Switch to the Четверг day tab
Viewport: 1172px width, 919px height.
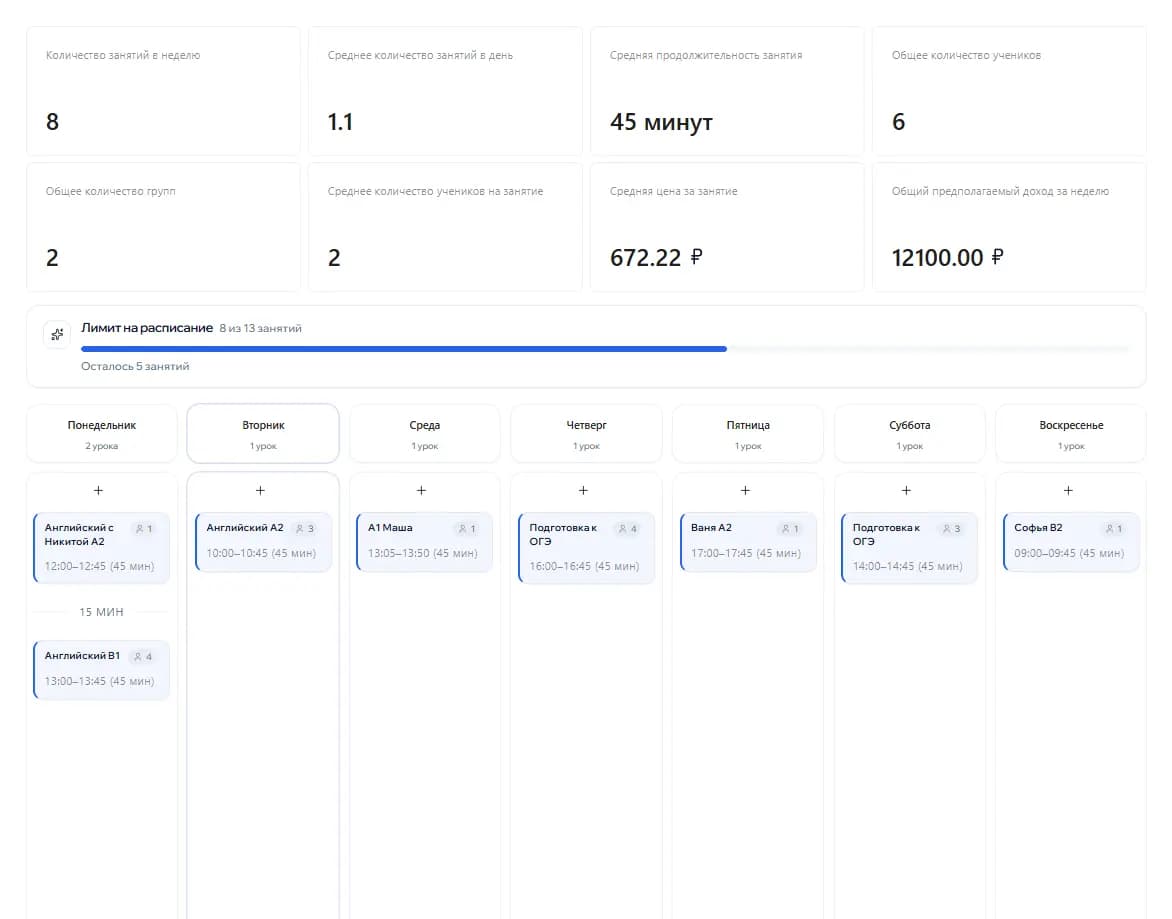click(x=586, y=433)
